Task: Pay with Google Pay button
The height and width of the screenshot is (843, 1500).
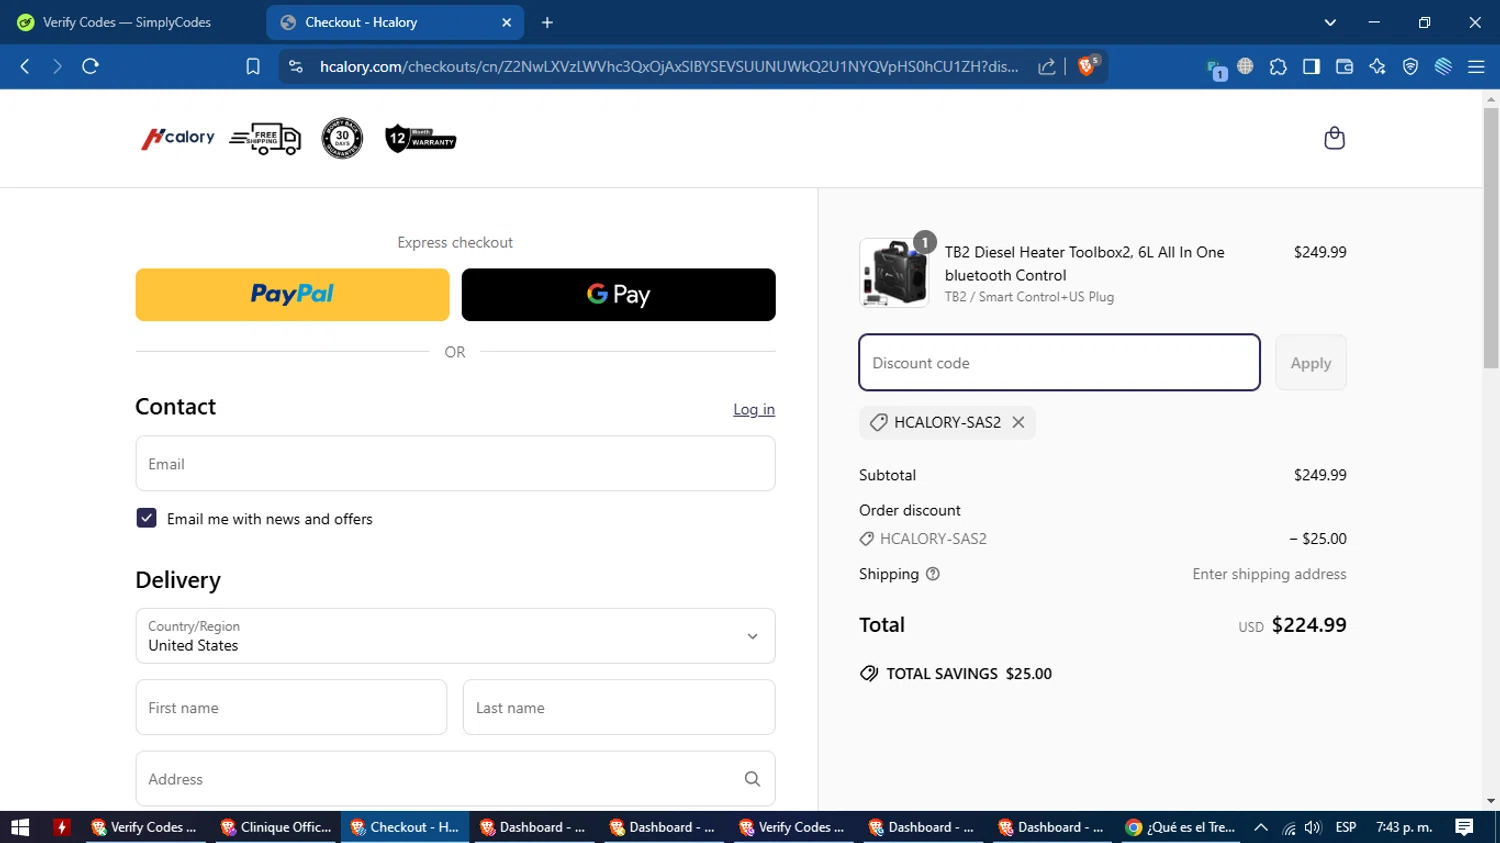Action: click(618, 294)
